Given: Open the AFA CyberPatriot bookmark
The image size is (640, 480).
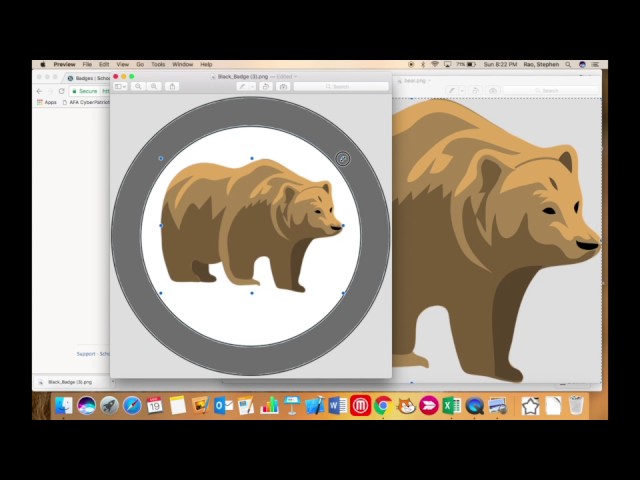Looking at the screenshot, I should point(86,102).
